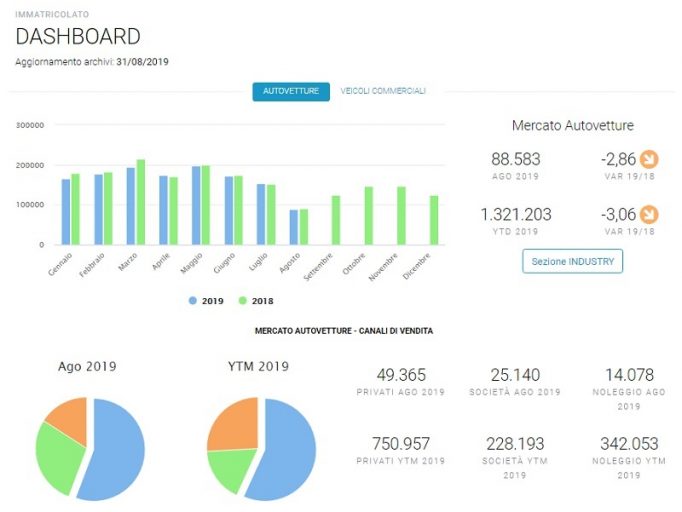The width and height of the screenshot is (682, 512).
Task: Click the 88.583 AGO 2019 value
Action: 515,159
